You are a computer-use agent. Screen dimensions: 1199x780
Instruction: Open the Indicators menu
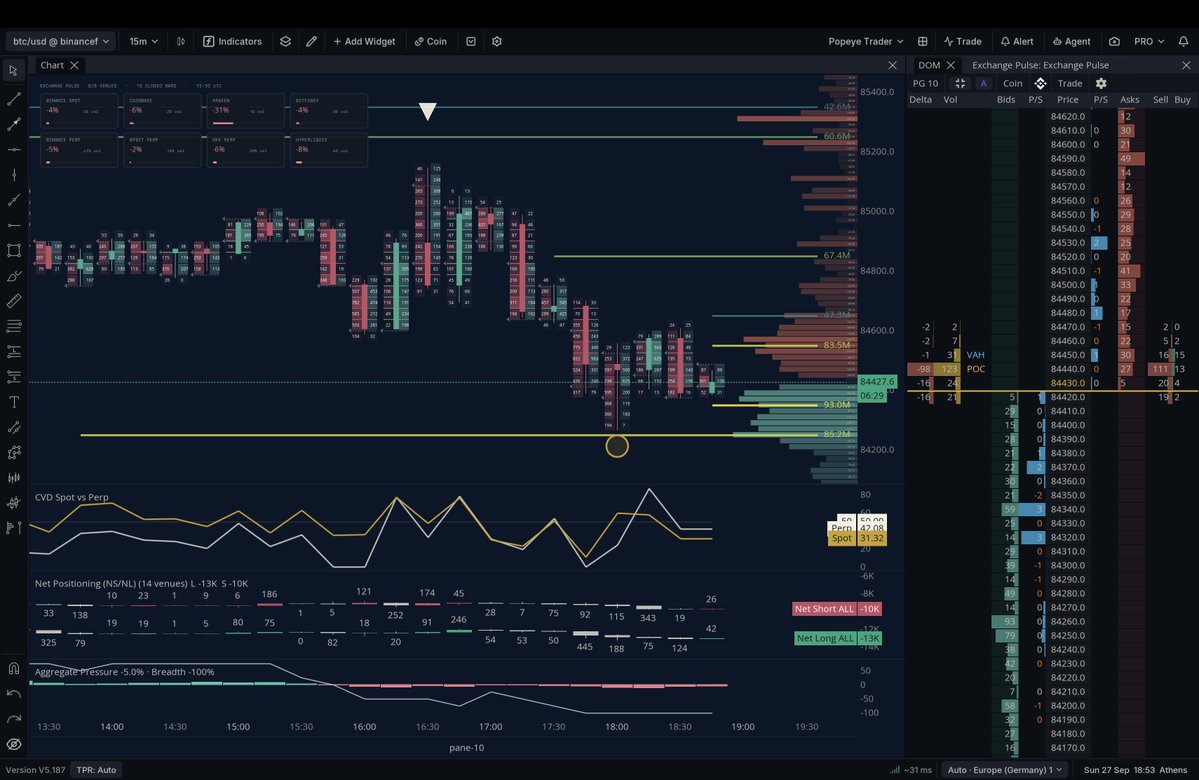pos(232,41)
